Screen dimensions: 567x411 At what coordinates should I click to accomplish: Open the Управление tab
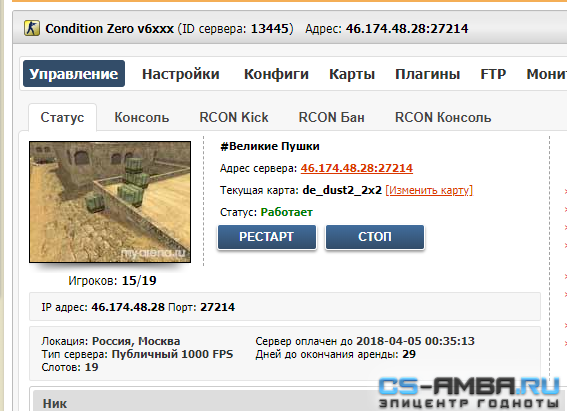point(74,74)
